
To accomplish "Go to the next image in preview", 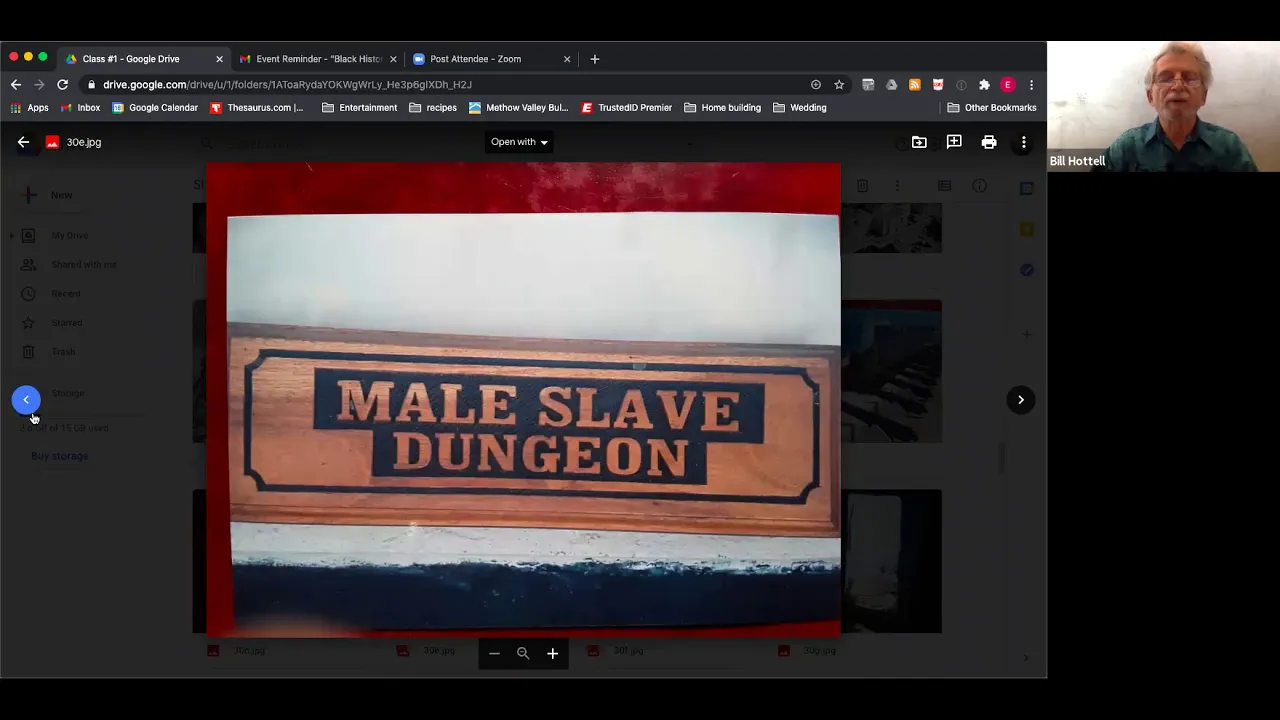I will (x=1021, y=400).
